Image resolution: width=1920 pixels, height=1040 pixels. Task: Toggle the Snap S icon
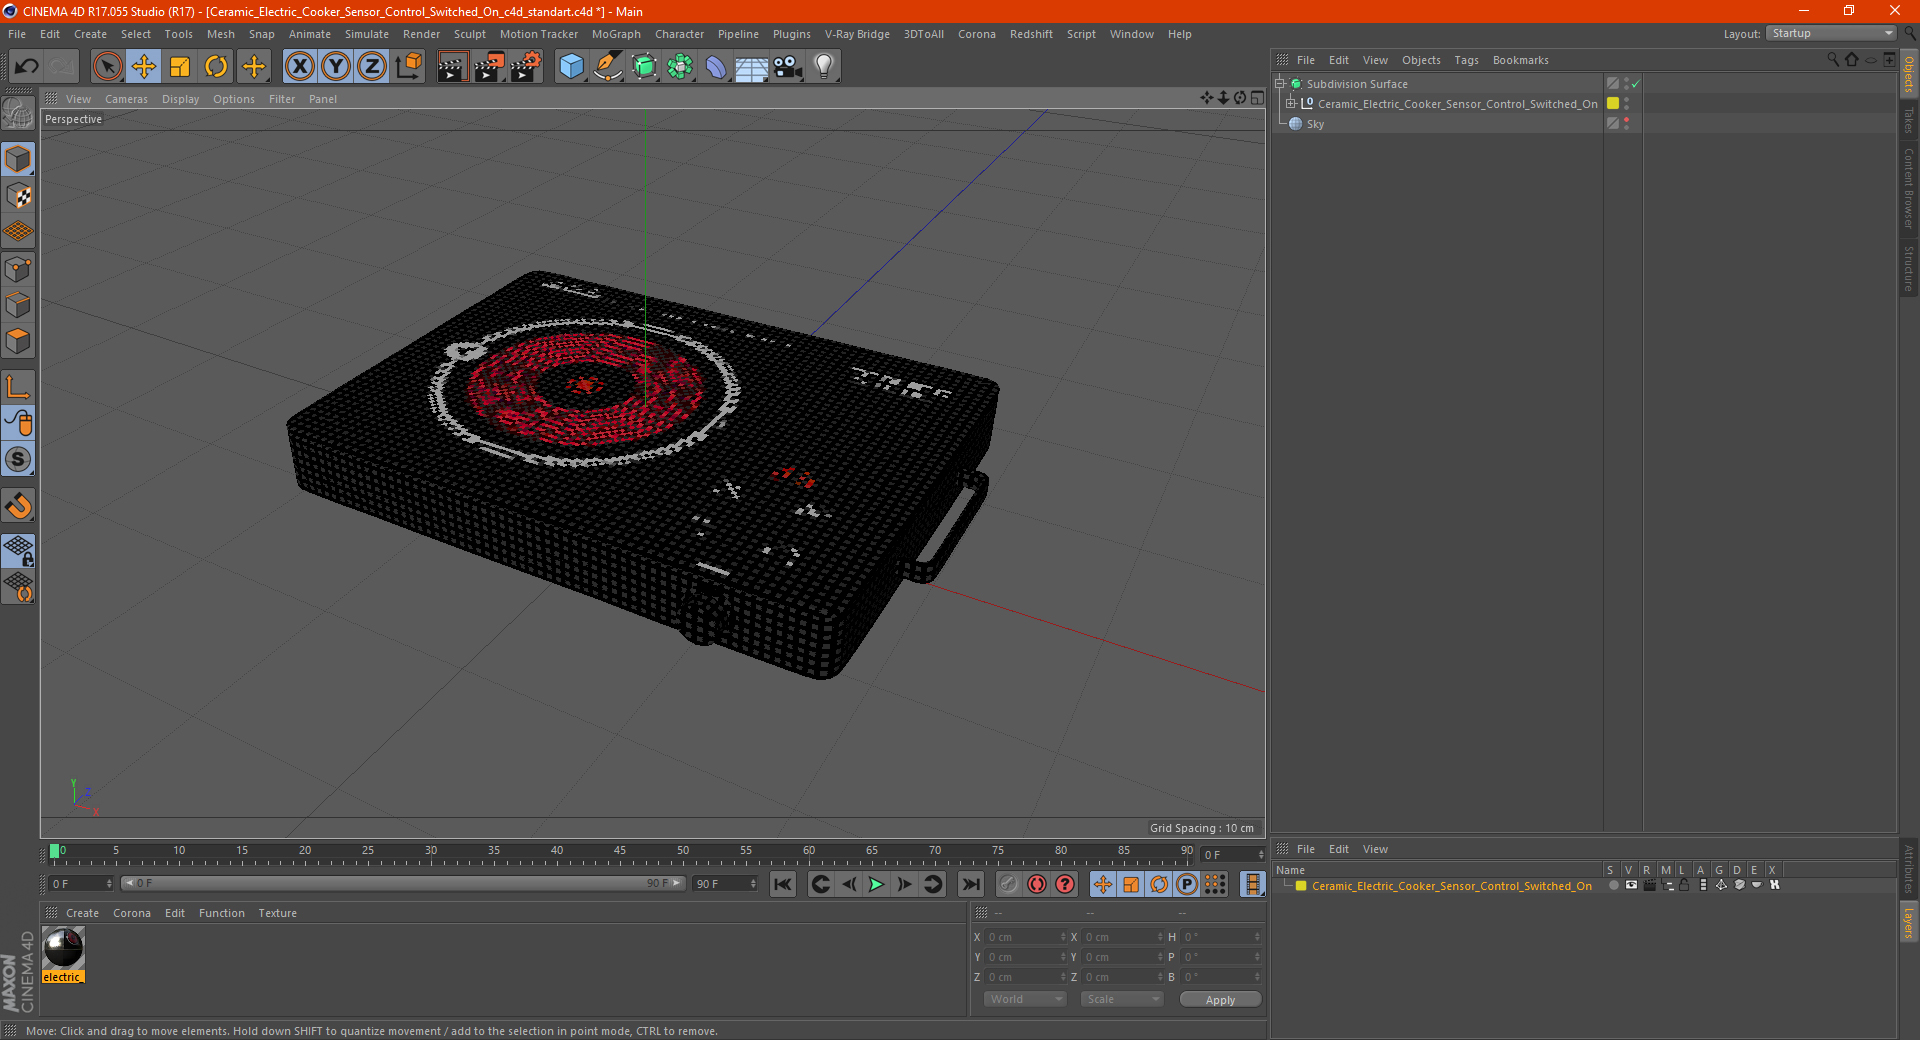click(x=19, y=459)
